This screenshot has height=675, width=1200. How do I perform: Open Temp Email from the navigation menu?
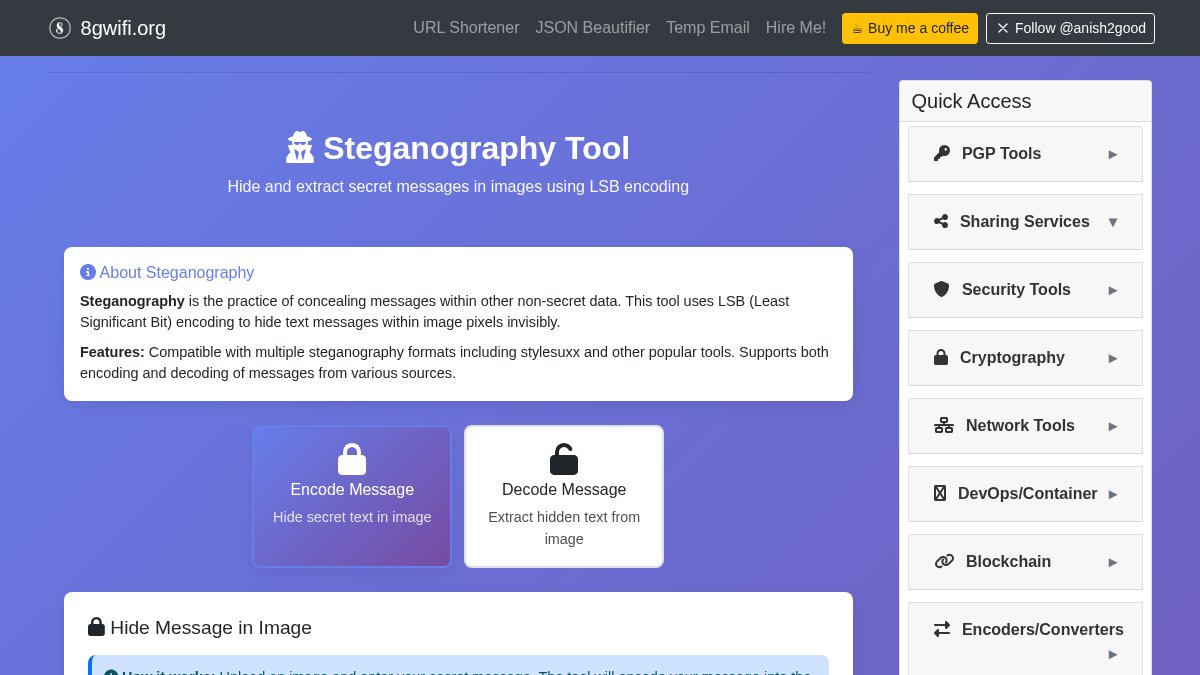tap(707, 28)
